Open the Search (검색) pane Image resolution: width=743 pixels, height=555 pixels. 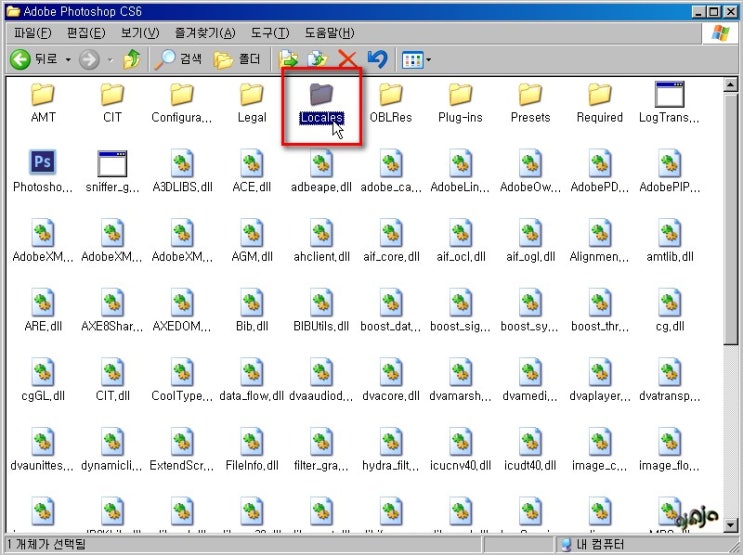pyautogui.click(x=178, y=59)
